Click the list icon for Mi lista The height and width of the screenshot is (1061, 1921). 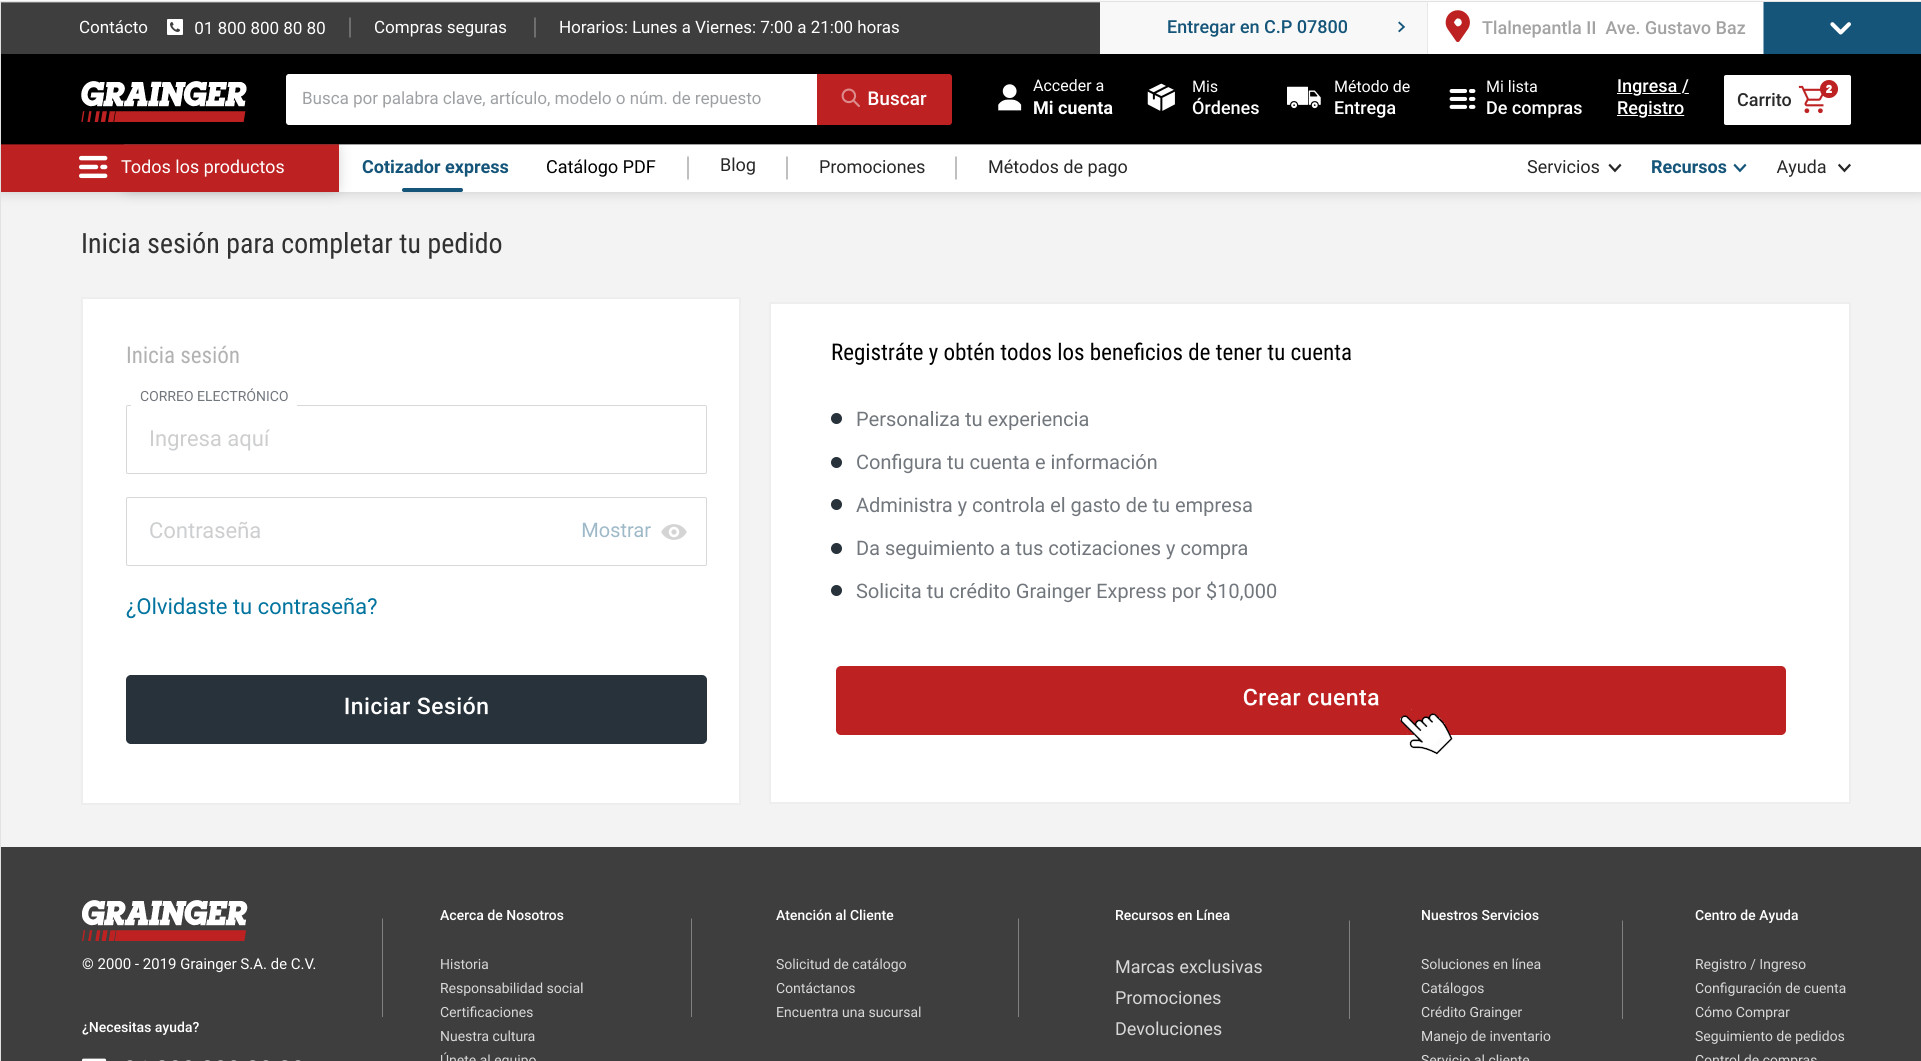click(1462, 98)
